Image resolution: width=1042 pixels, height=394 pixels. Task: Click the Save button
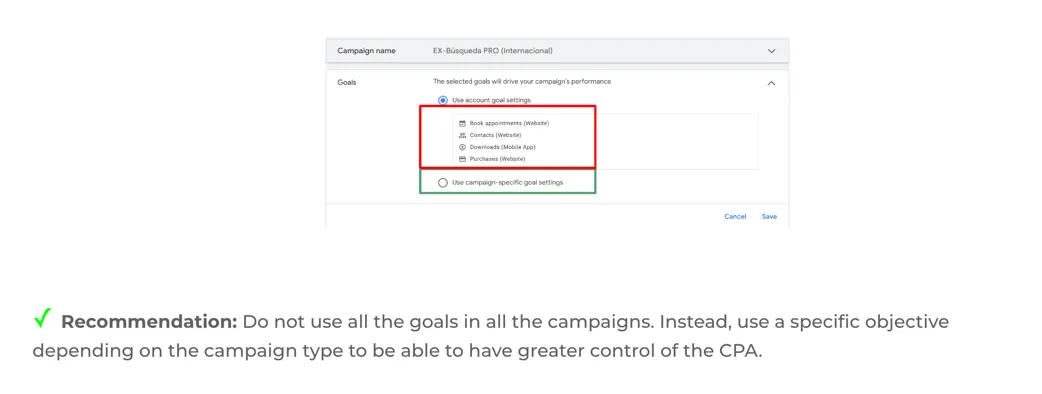769,217
